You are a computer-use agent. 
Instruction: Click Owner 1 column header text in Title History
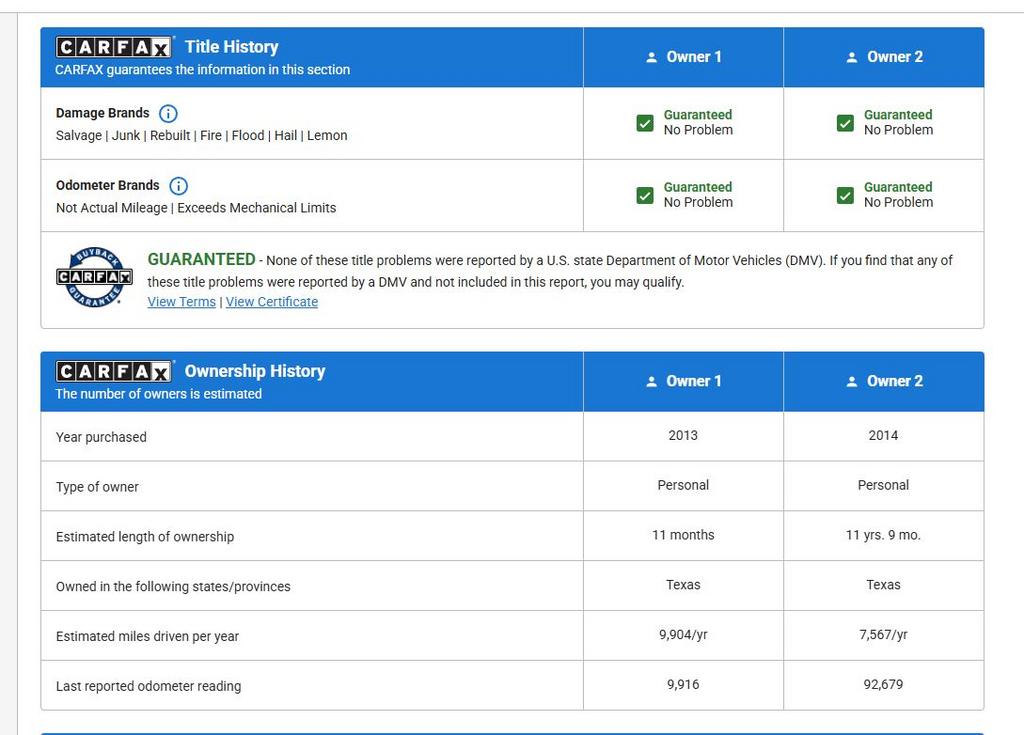(694, 57)
